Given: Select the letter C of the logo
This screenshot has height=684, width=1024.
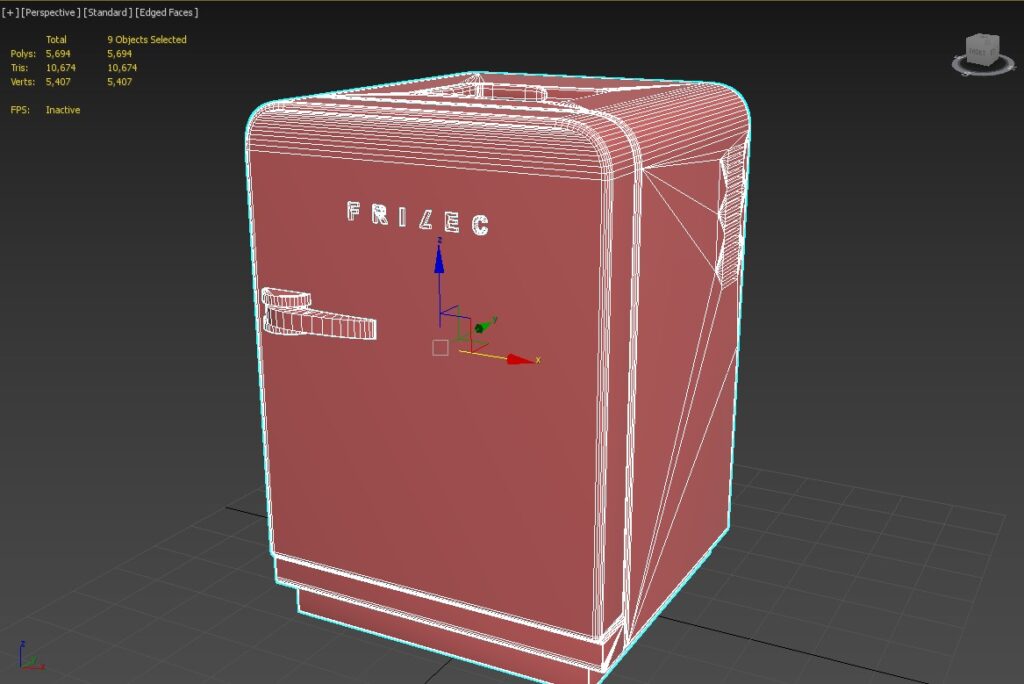Looking at the screenshot, I should coord(480,225).
